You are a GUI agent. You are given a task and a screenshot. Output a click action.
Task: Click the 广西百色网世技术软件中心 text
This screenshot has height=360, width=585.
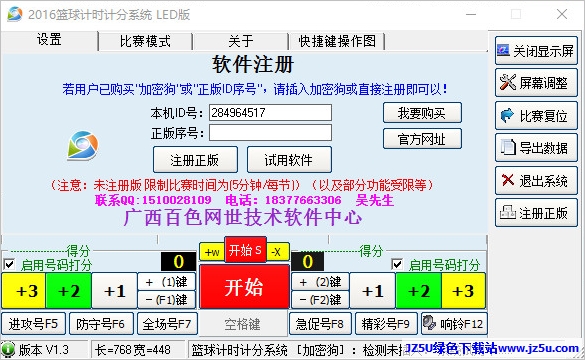pyautogui.click(x=243, y=217)
